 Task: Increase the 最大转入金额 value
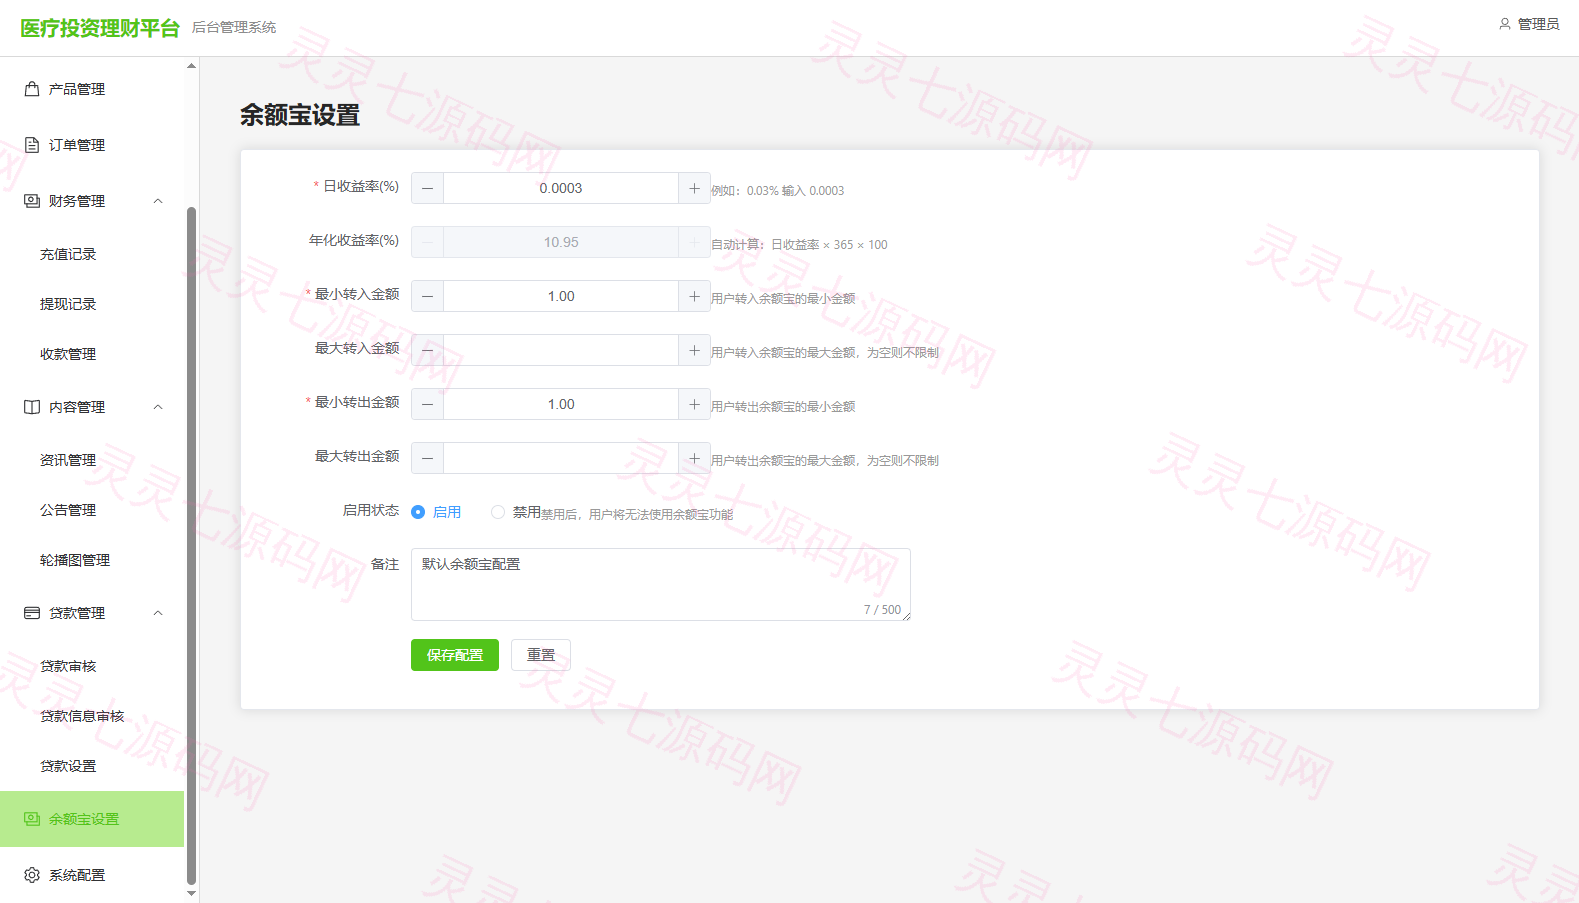click(x=694, y=350)
